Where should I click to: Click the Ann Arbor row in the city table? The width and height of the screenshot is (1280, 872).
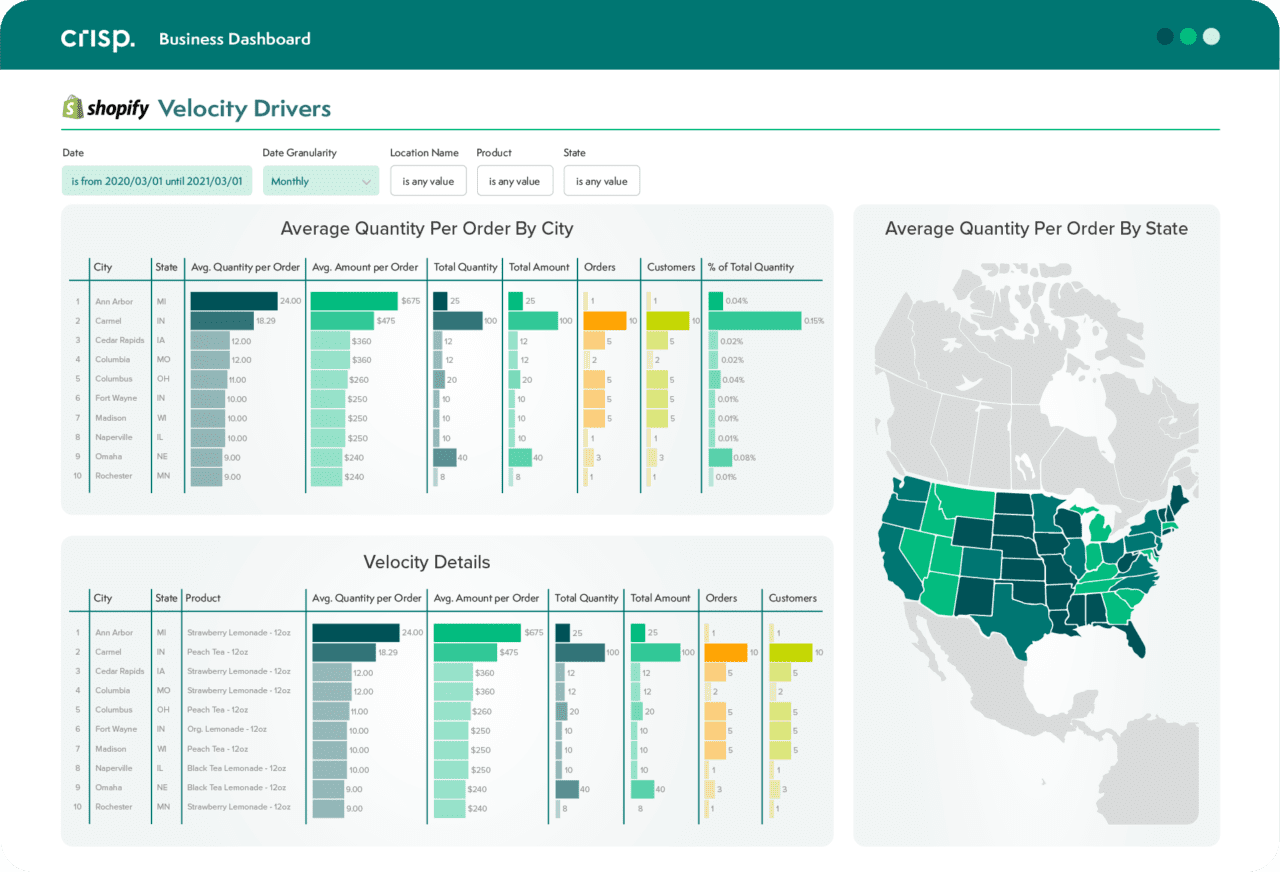coord(114,301)
